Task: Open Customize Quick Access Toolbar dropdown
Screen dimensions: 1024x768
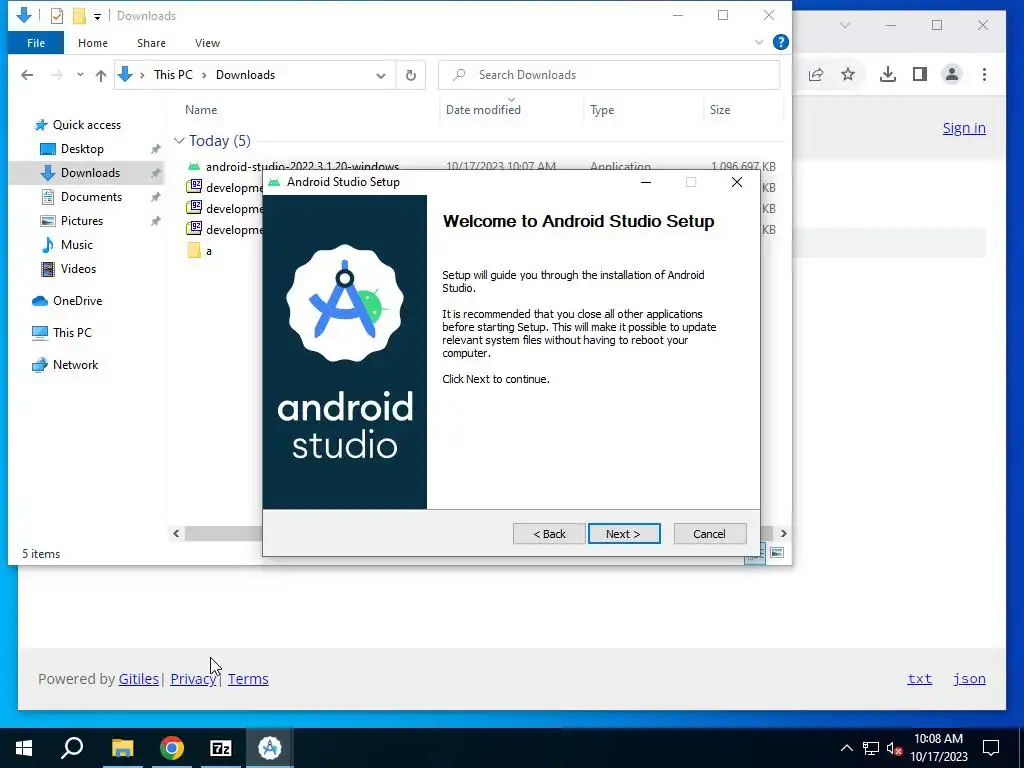Action: [97, 16]
